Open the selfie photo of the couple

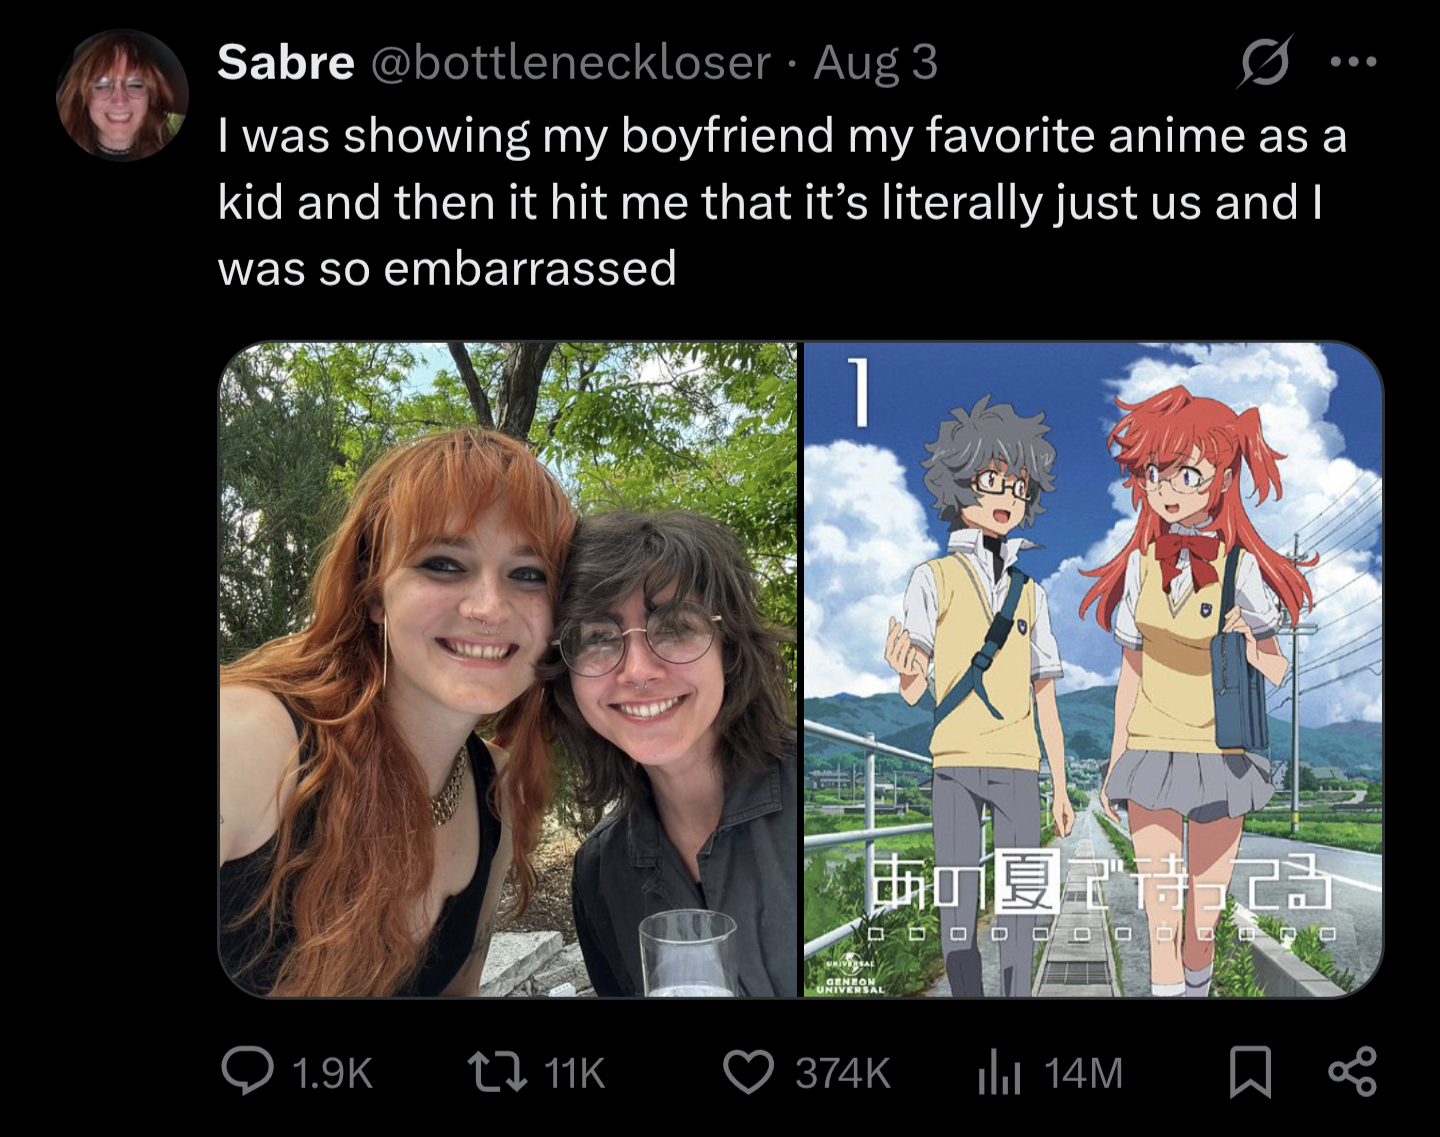click(x=508, y=669)
